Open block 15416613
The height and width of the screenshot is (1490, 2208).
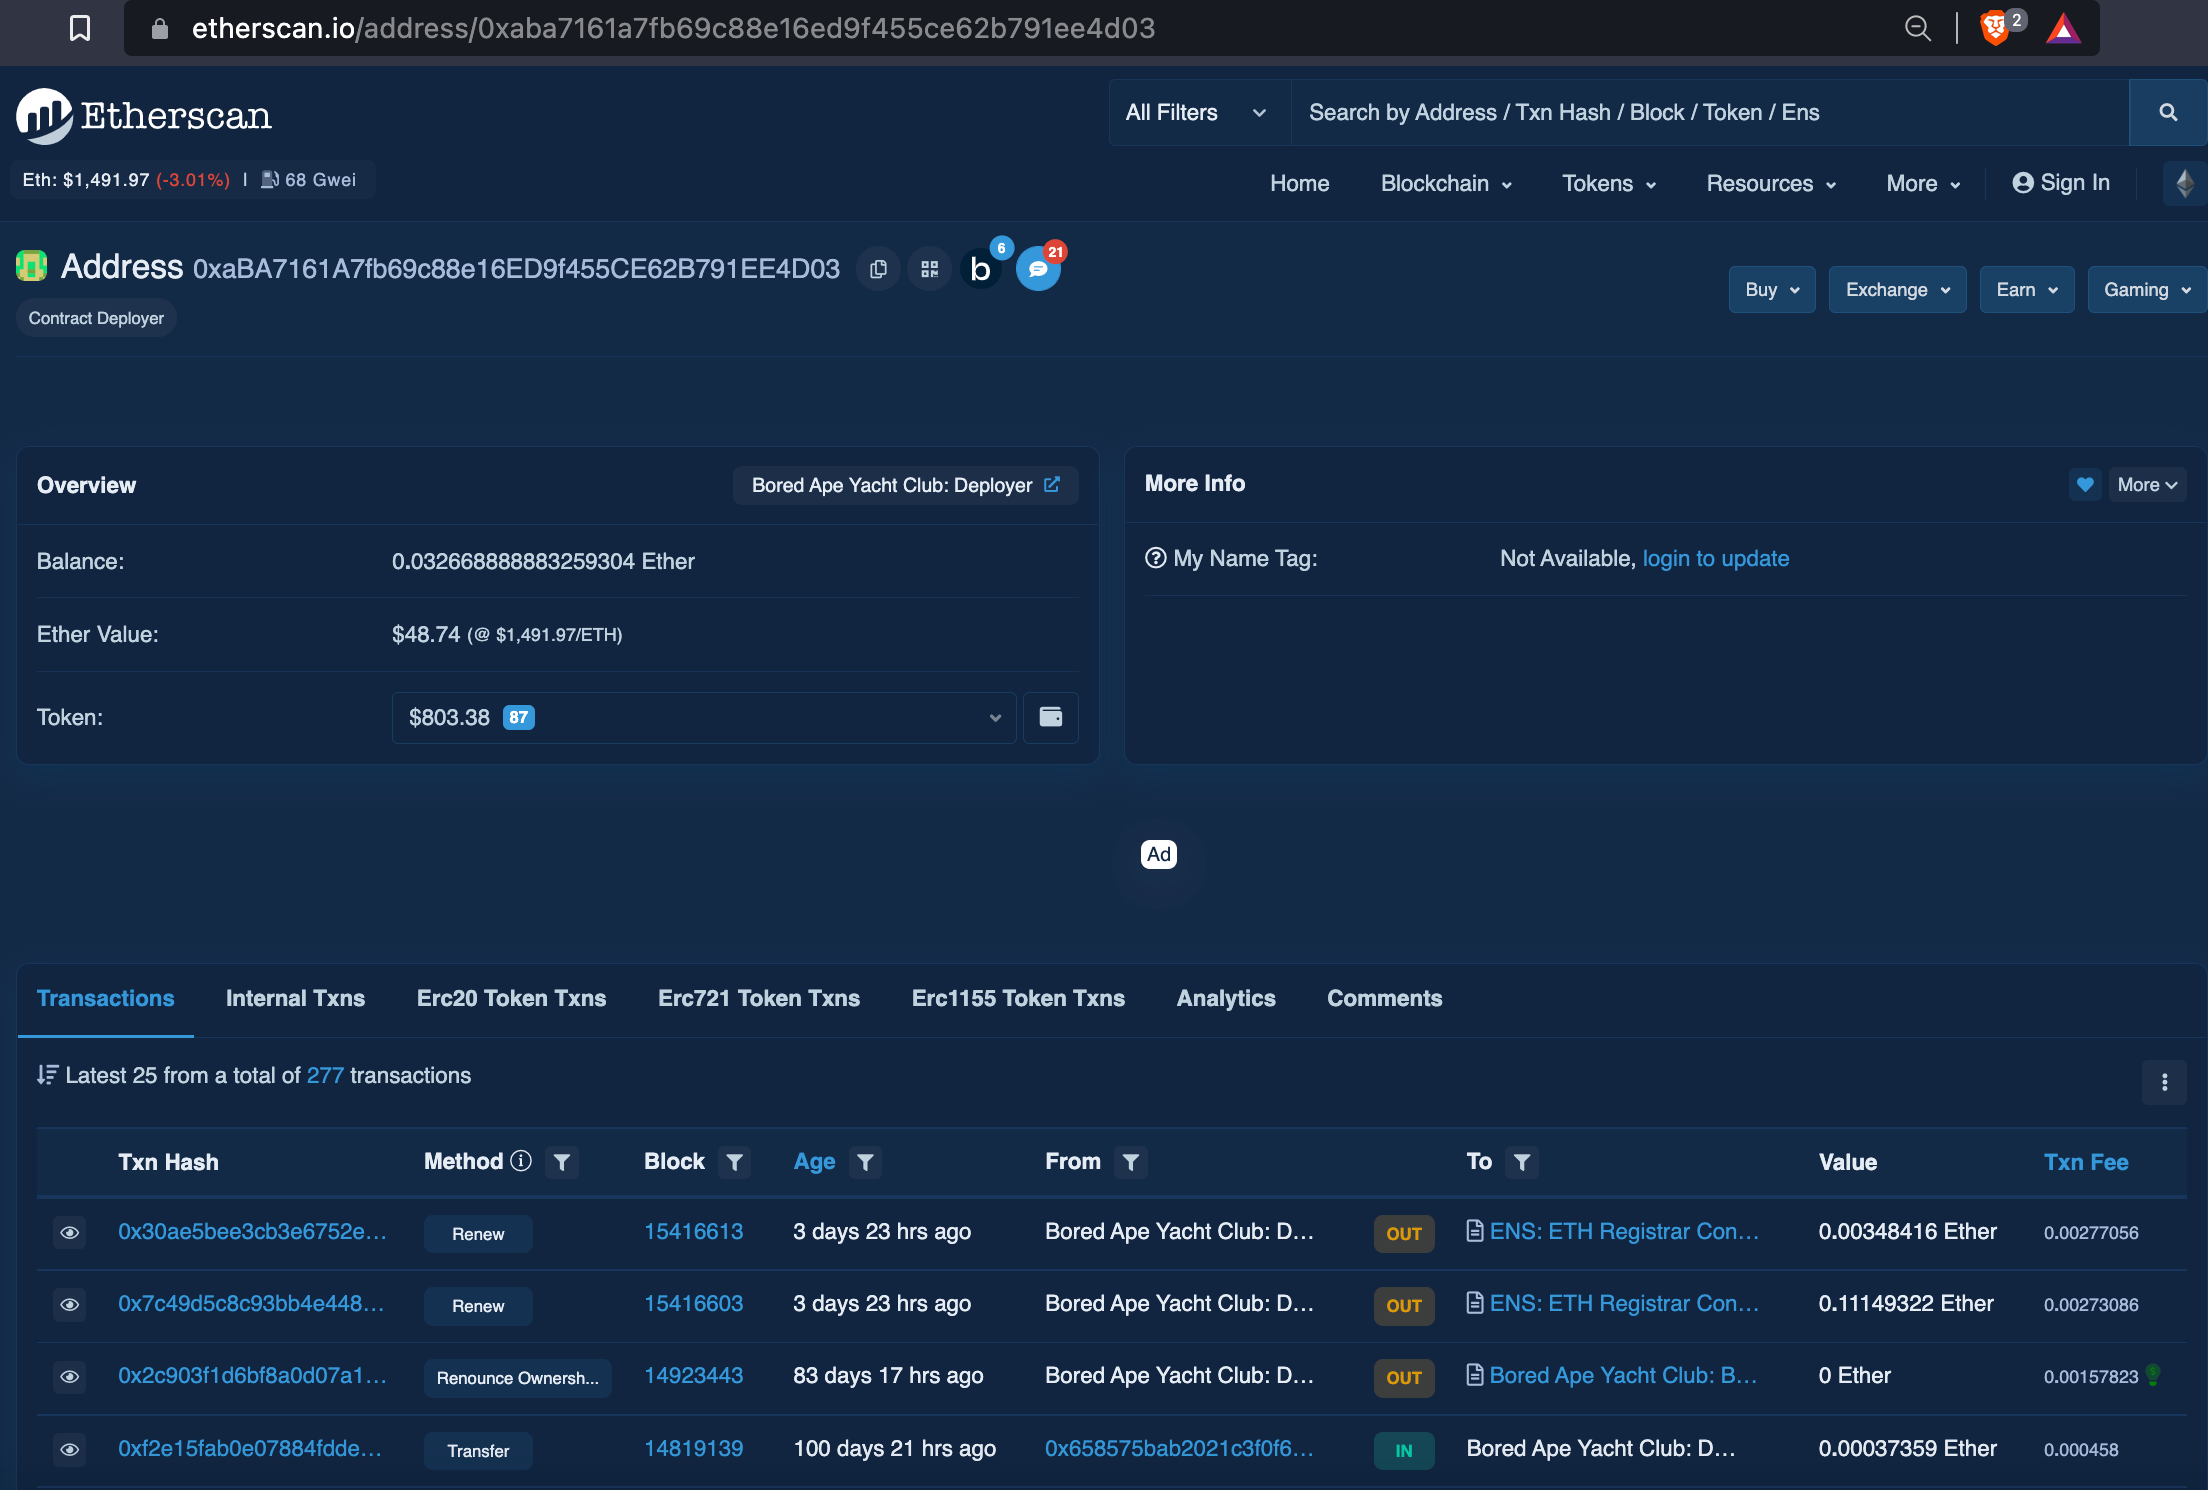pos(694,1232)
